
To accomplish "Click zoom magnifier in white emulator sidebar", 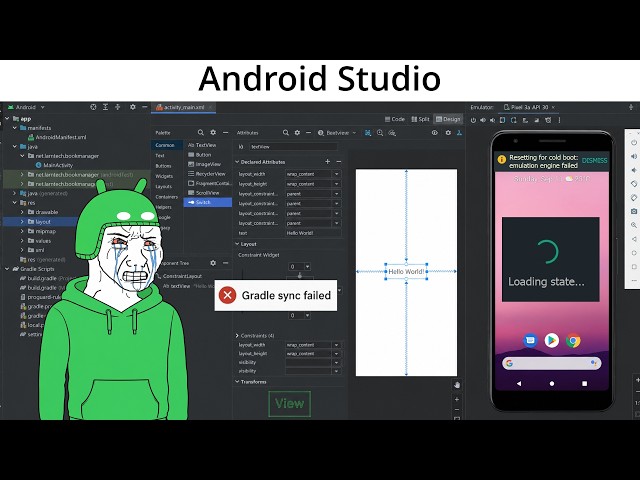I will coord(634,225).
